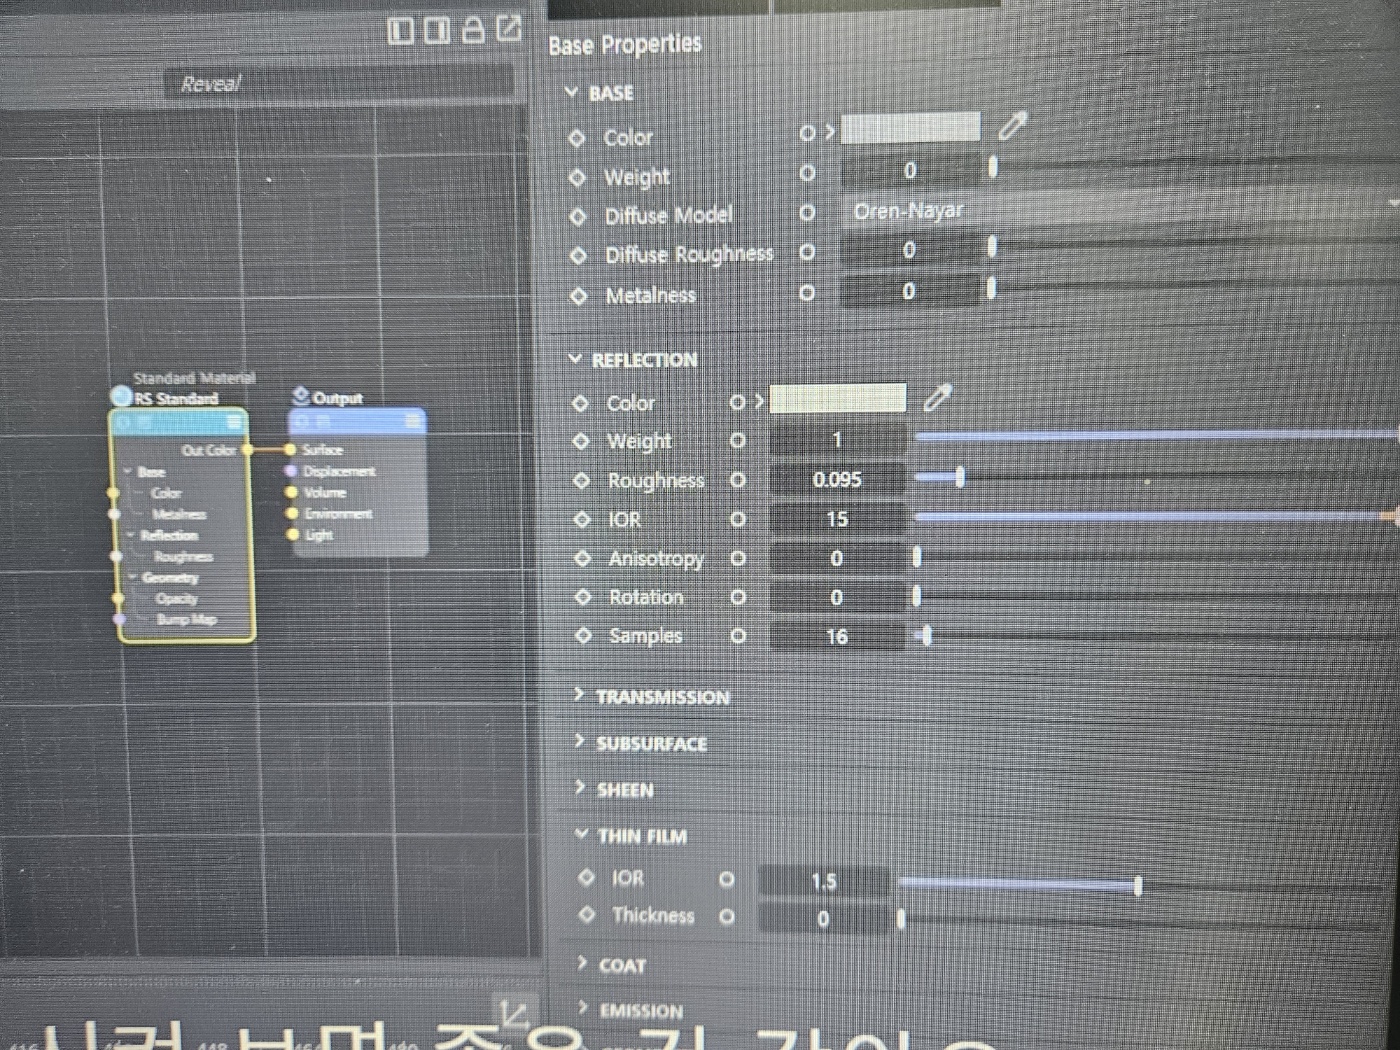Click the Displacement input on Output node
The image size is (1400, 1050).
[291, 470]
